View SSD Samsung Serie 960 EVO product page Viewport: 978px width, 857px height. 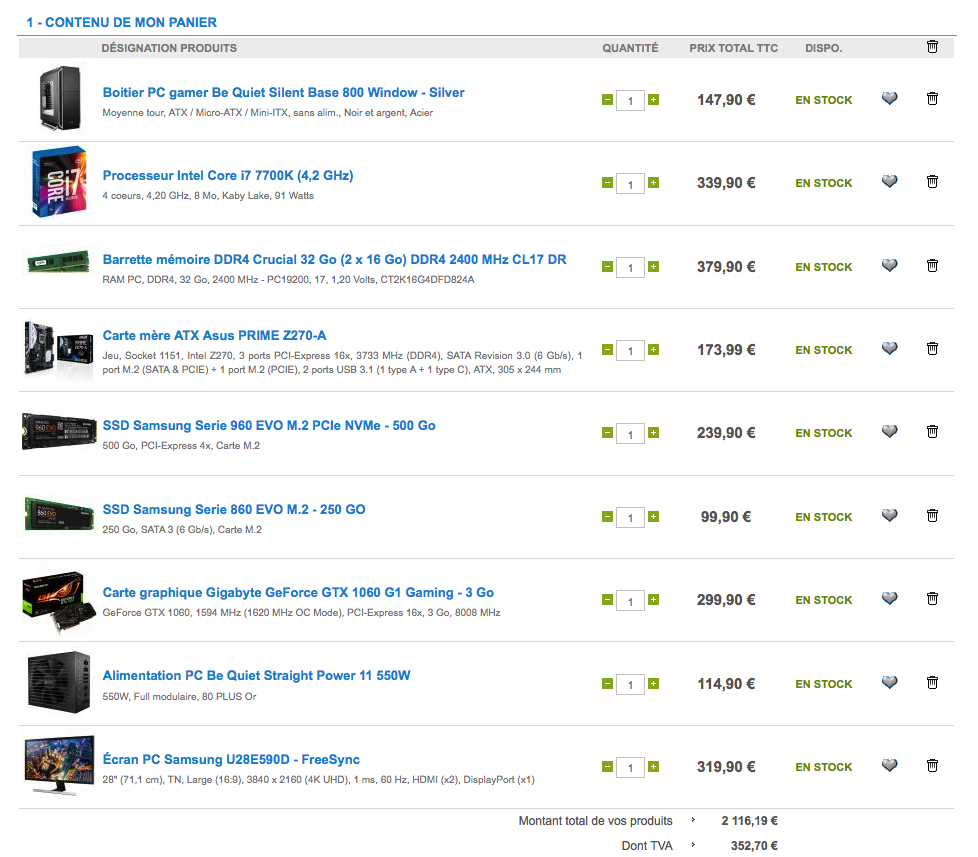pyautogui.click(x=269, y=425)
